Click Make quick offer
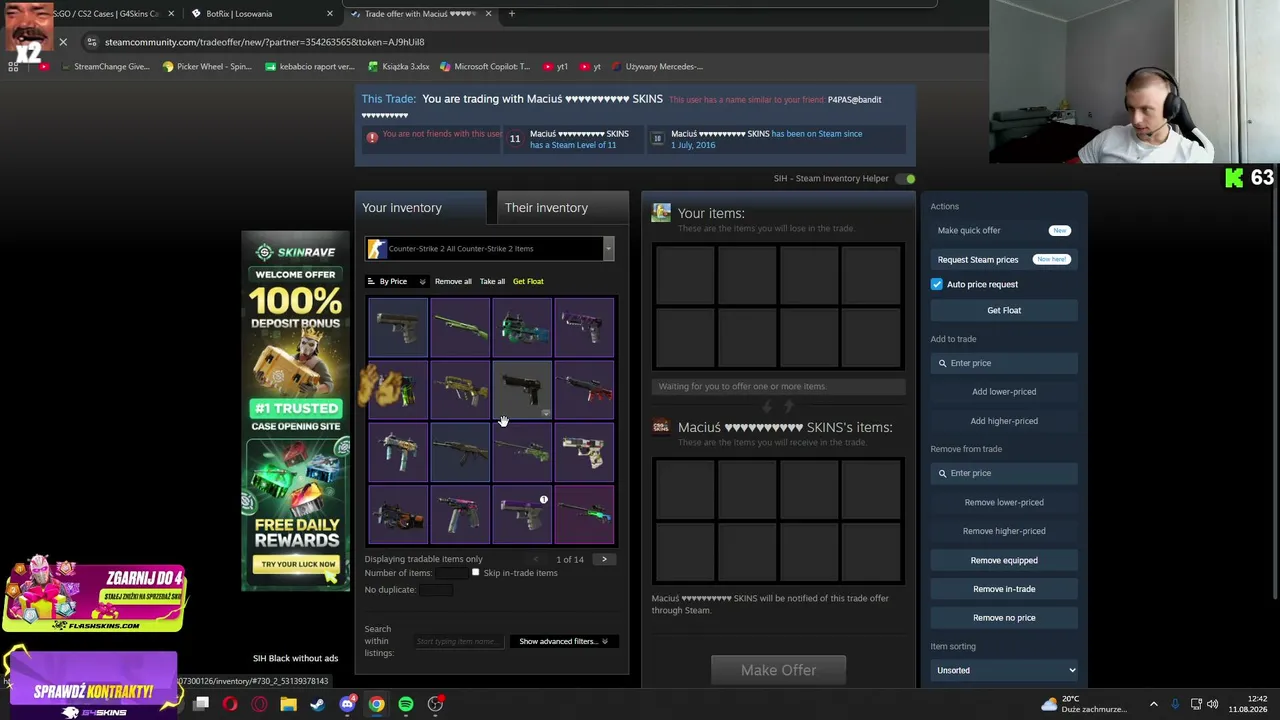This screenshot has height=720, width=1280. pos(1004,230)
